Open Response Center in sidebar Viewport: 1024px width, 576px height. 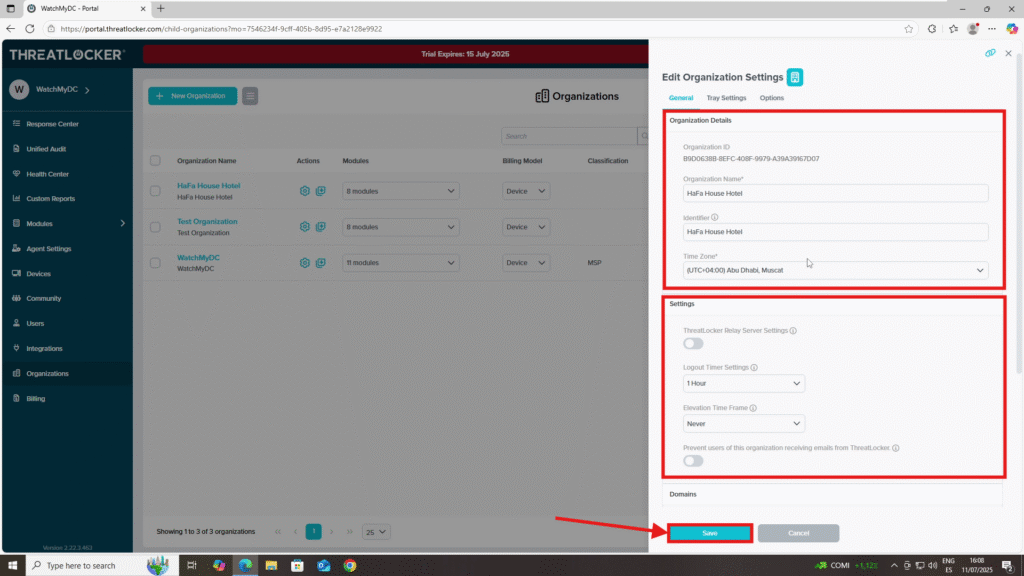point(52,123)
